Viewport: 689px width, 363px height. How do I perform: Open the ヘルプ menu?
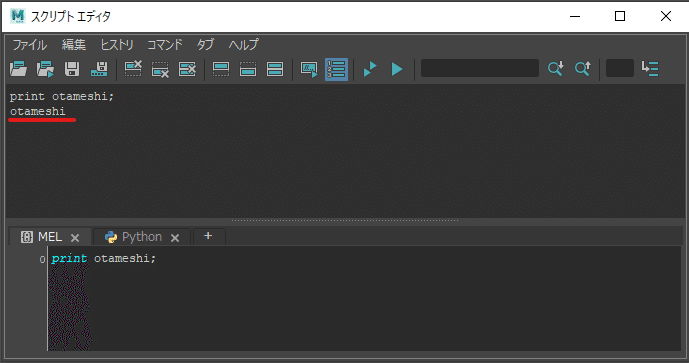tap(243, 45)
